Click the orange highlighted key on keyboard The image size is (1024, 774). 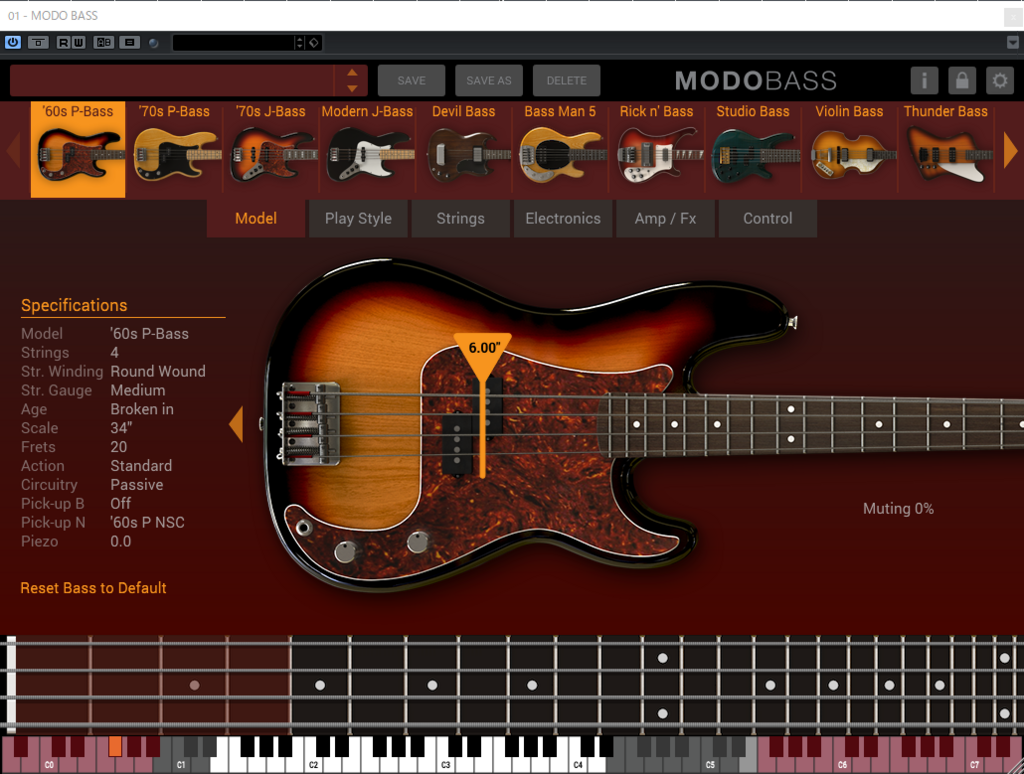pos(116,747)
